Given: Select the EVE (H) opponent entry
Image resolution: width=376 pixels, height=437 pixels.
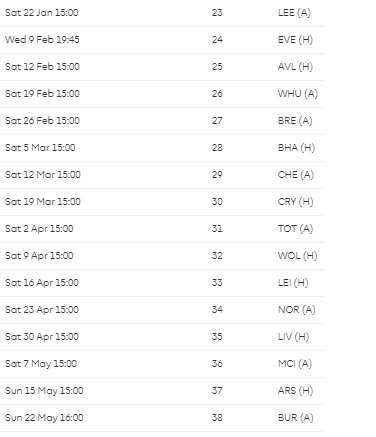Looking at the screenshot, I should [295, 40].
